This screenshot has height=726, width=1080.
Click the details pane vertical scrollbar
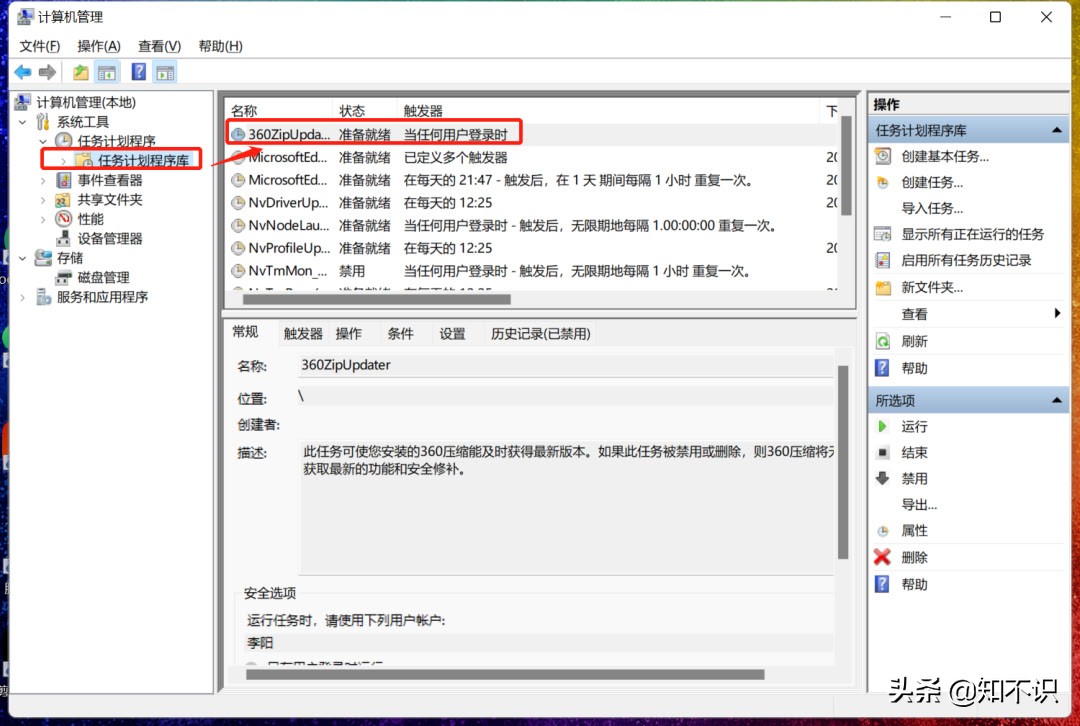(x=843, y=461)
